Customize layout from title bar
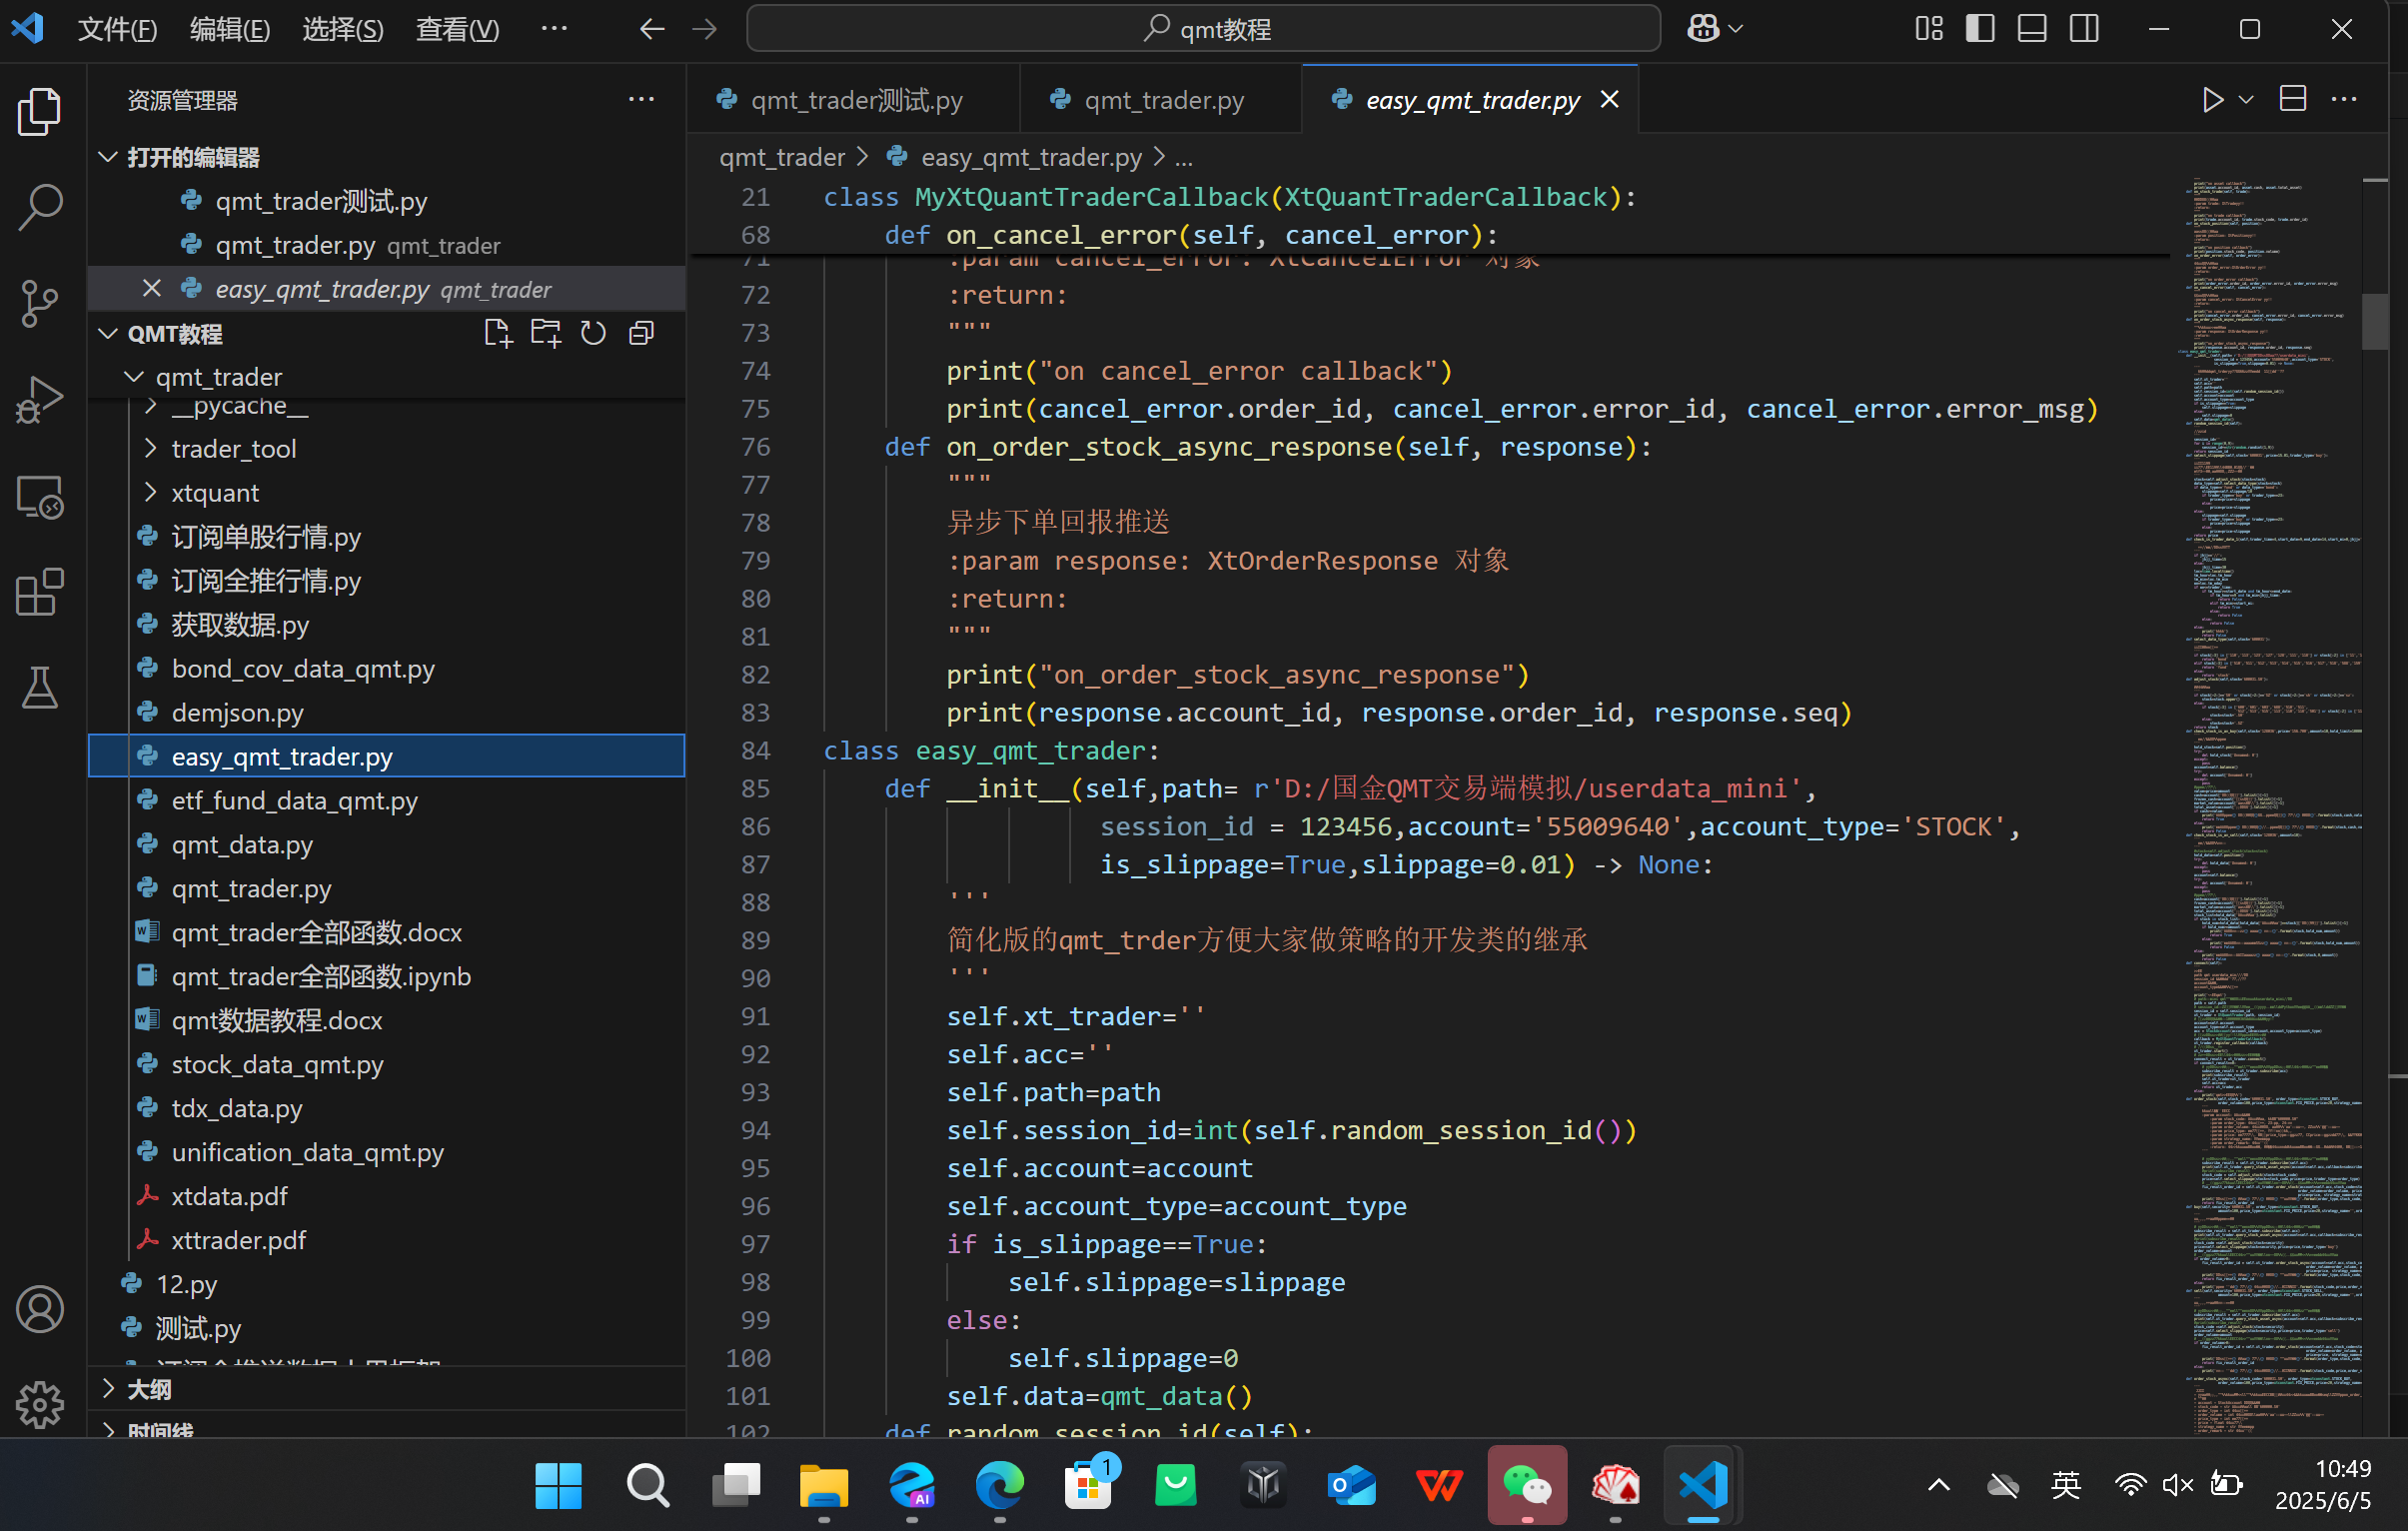This screenshot has height=1531, width=2408. (x=1929, y=29)
